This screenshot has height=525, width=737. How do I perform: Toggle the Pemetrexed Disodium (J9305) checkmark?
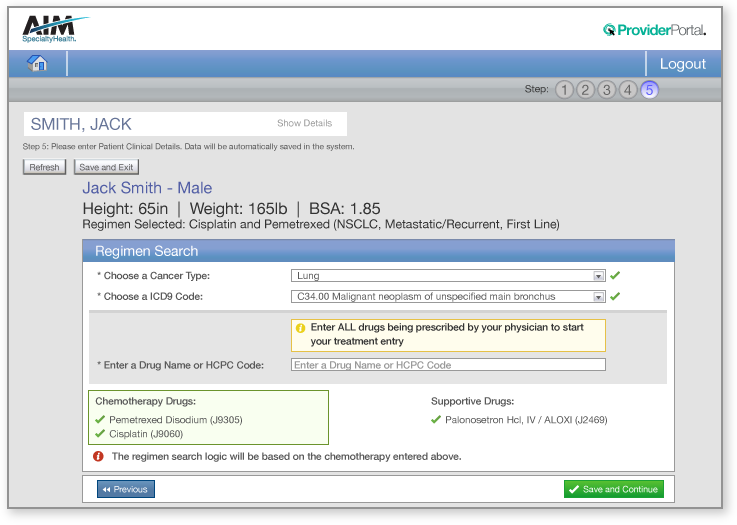[100, 420]
